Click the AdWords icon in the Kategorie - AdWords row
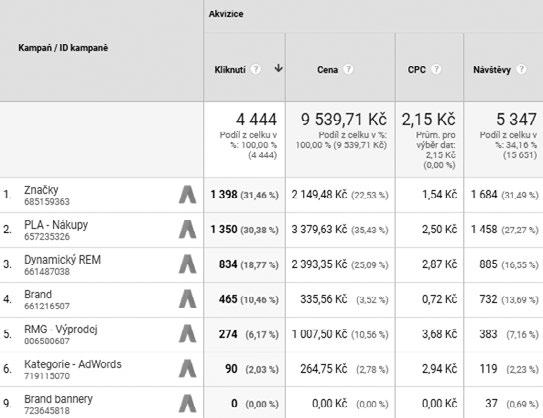 [188, 369]
